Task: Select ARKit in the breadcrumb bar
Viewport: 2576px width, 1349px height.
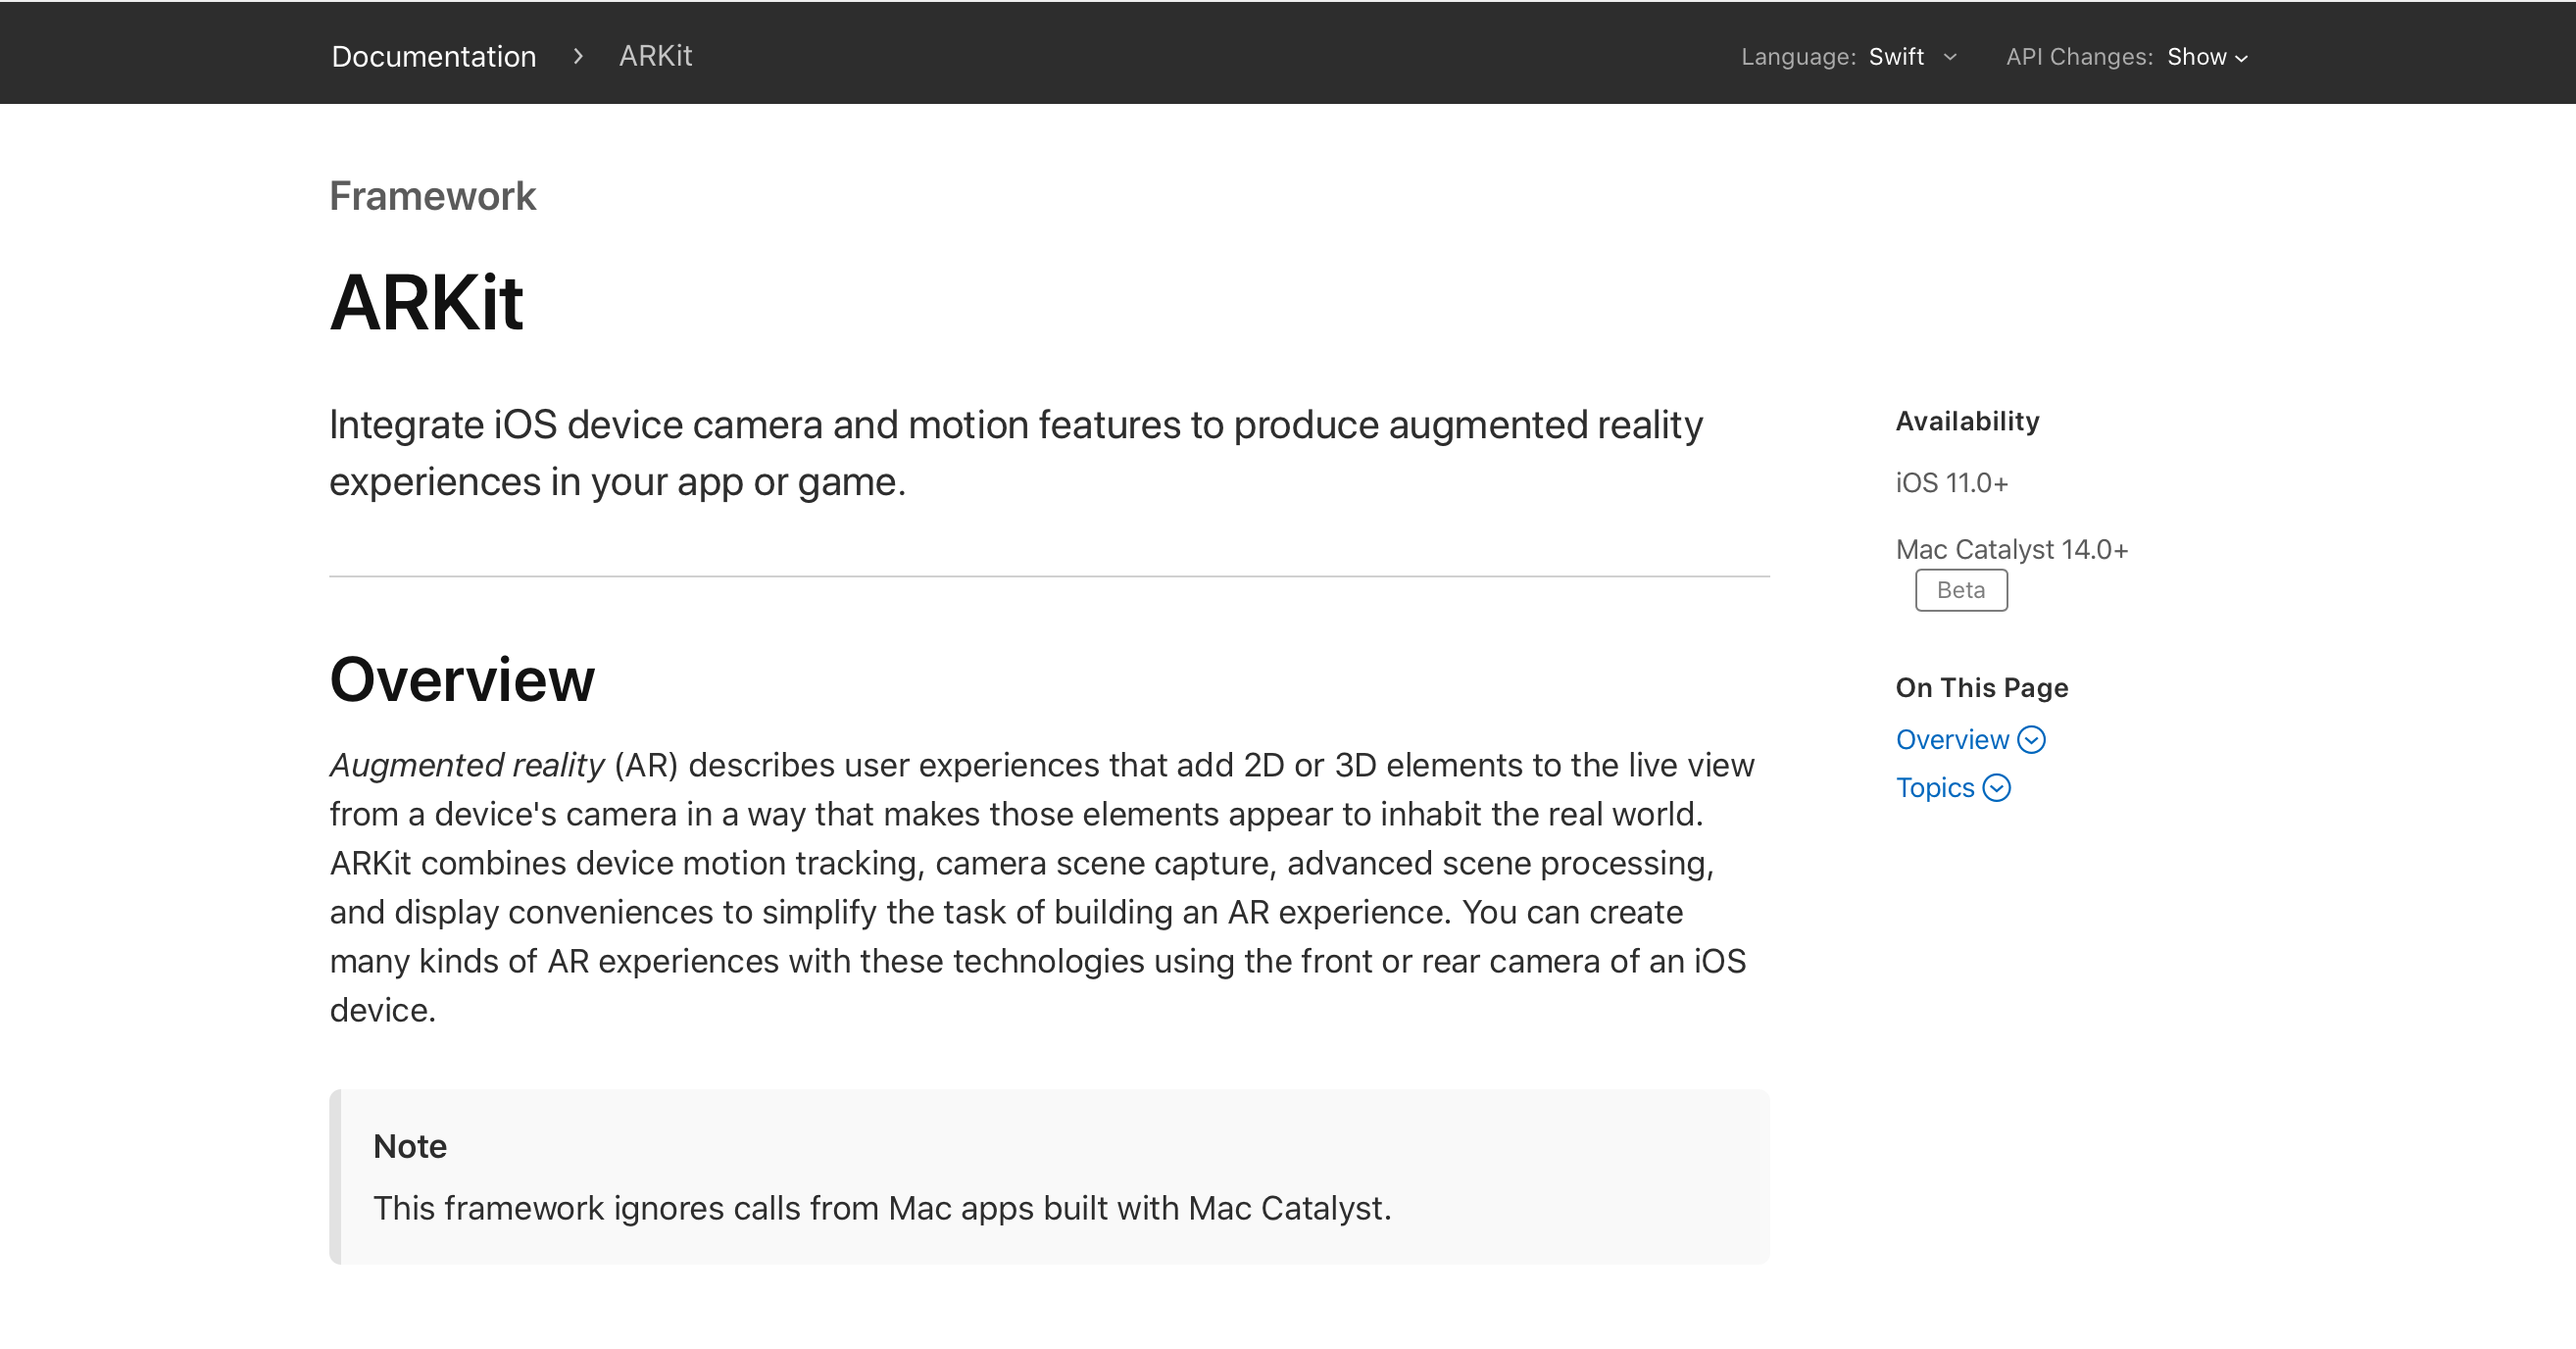Action: [x=655, y=57]
